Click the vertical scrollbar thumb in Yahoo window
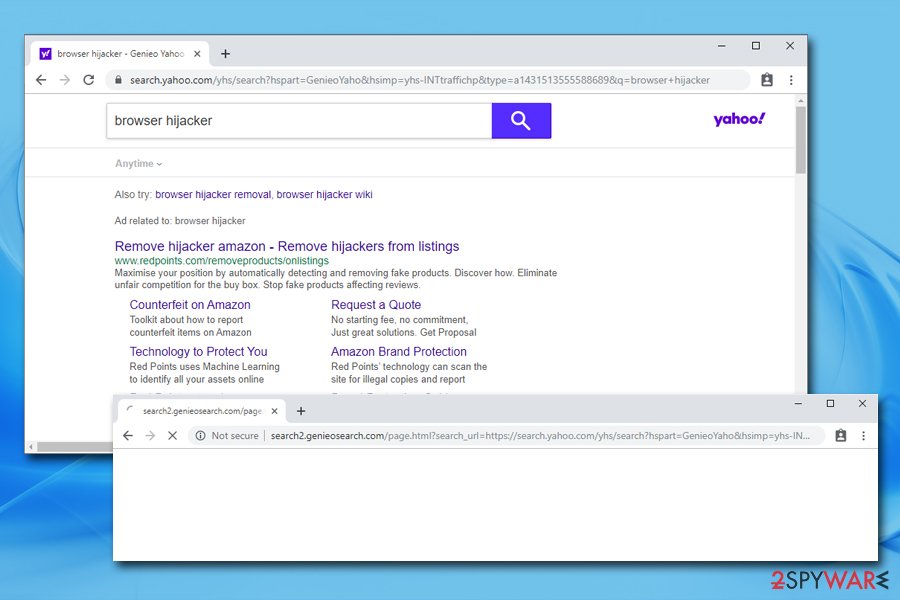Screen dimensions: 900x600 coord(800,140)
